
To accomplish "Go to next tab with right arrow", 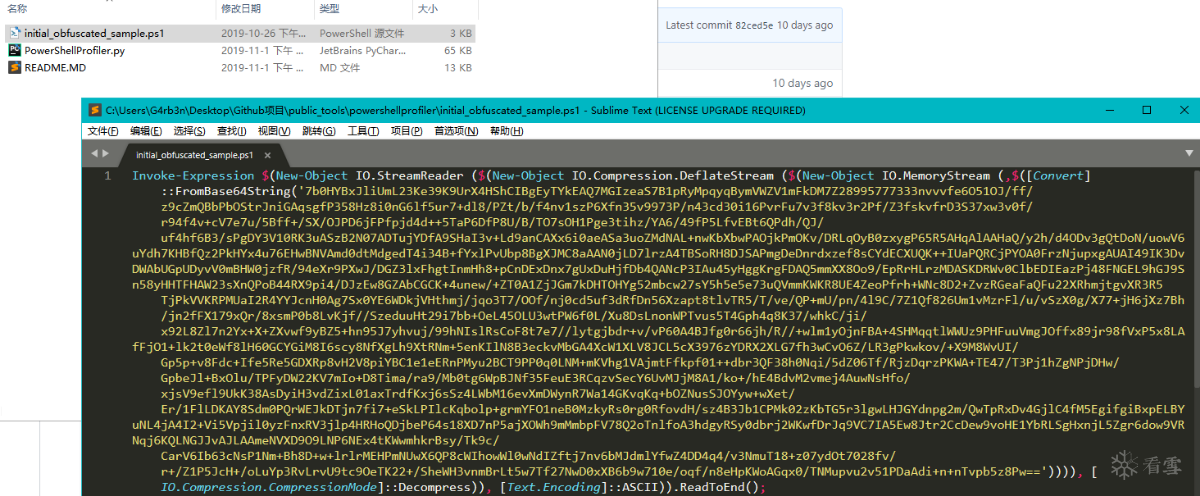I will pyautogui.click(x=106, y=154).
